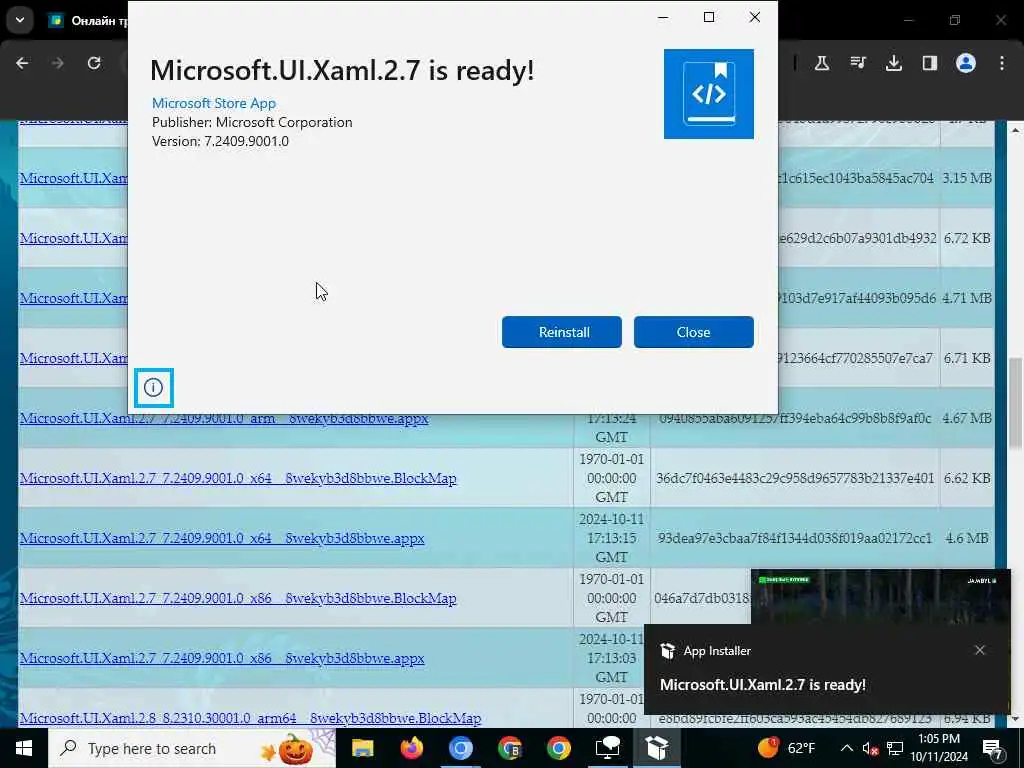The height and width of the screenshot is (768, 1024).
Task: Click hash 93dea97e3cbaa7f84f1344d038f019aa02172cc1
Action: 794,538
